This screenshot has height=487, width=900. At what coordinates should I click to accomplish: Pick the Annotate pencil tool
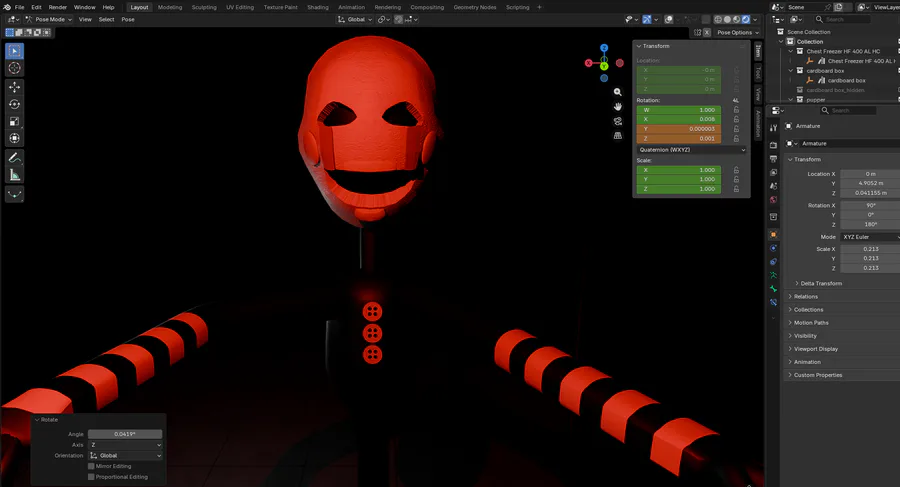tap(15, 158)
